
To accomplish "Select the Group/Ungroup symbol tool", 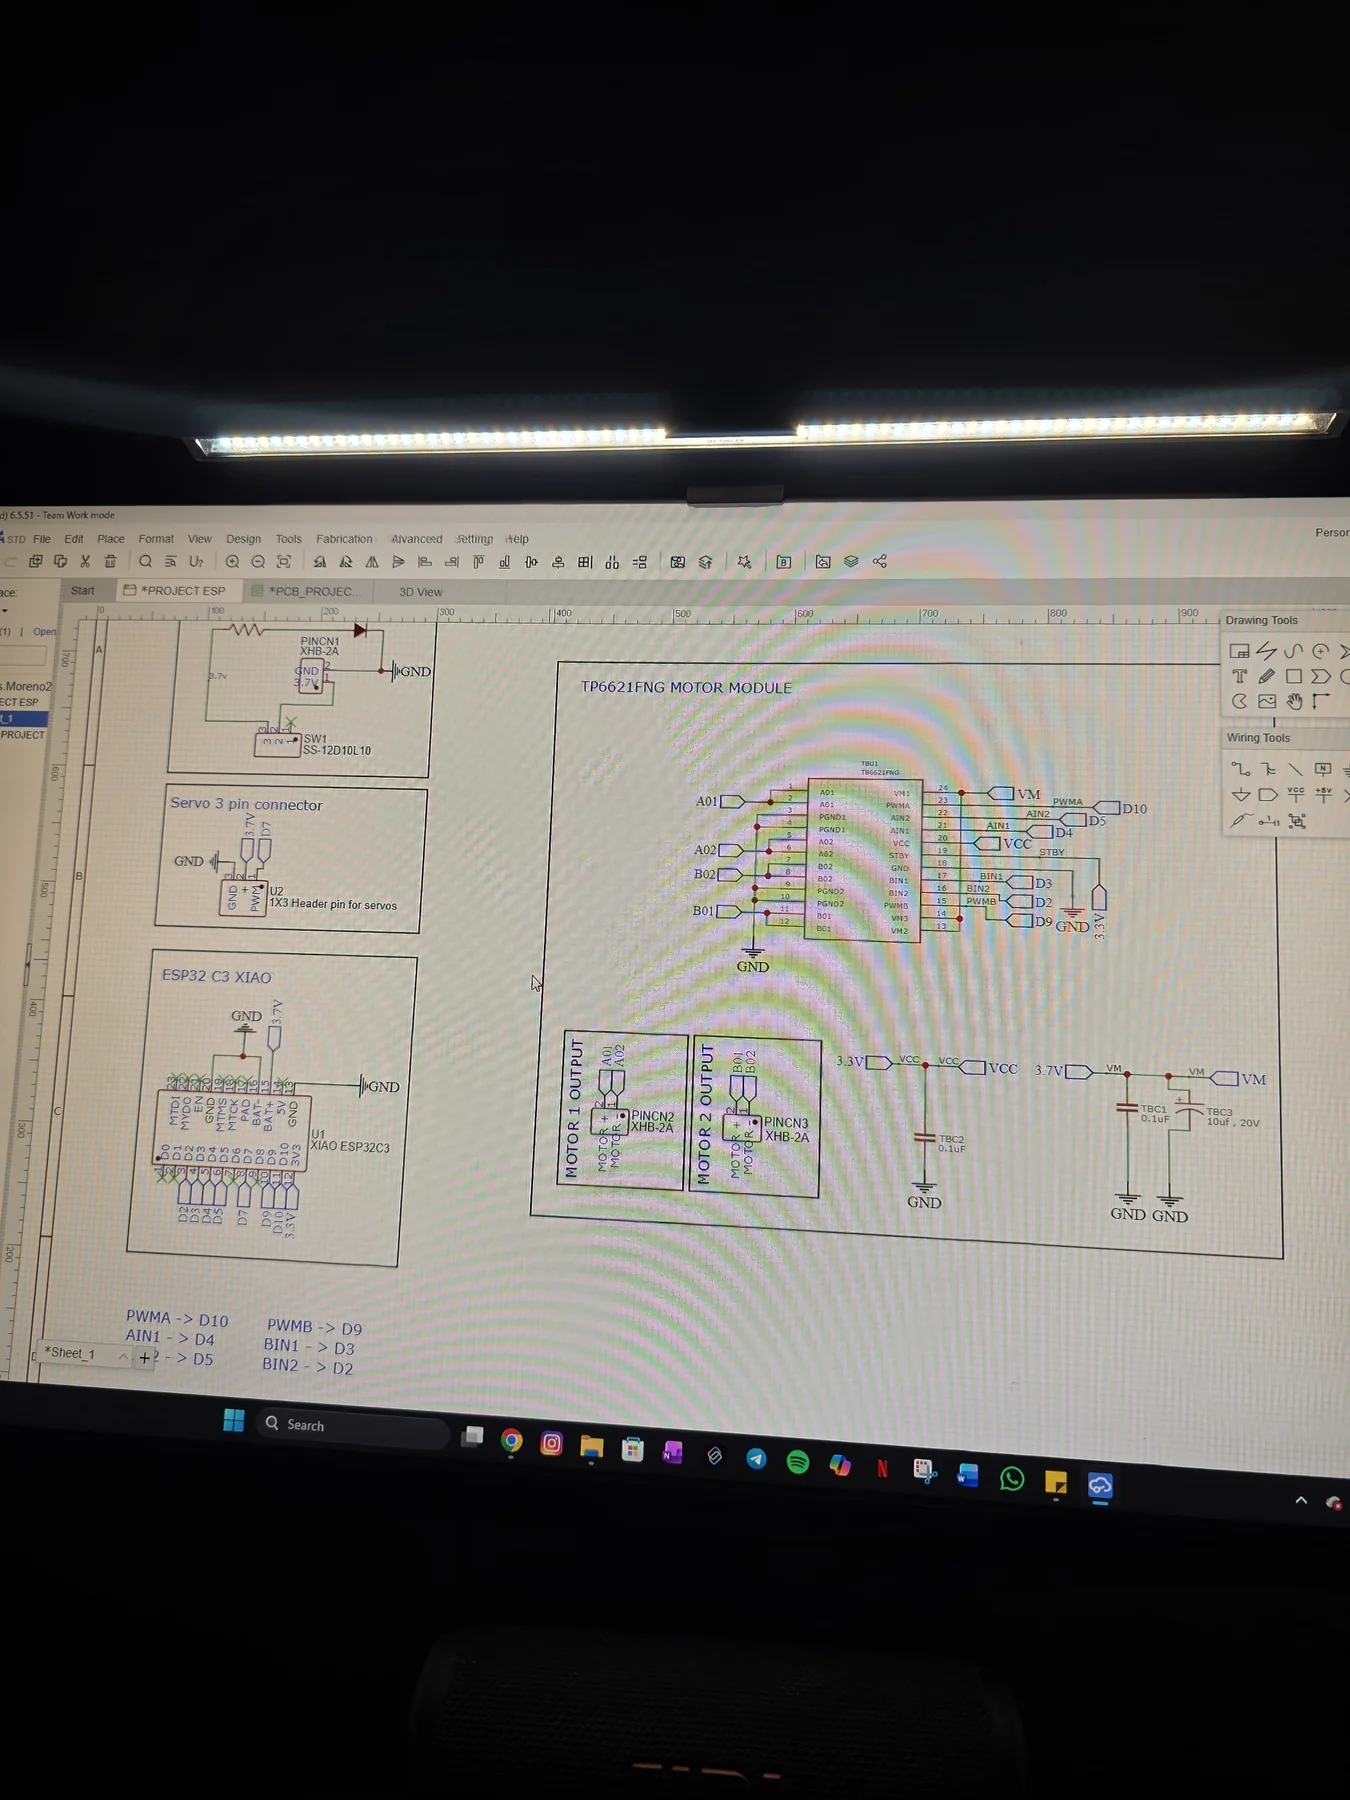I will [1297, 821].
